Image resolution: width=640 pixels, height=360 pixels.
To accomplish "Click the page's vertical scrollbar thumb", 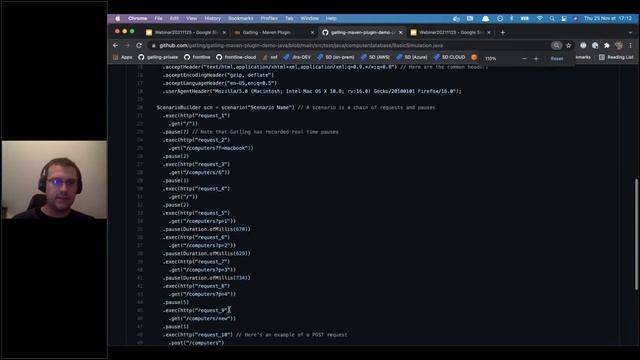I will (x=636, y=234).
